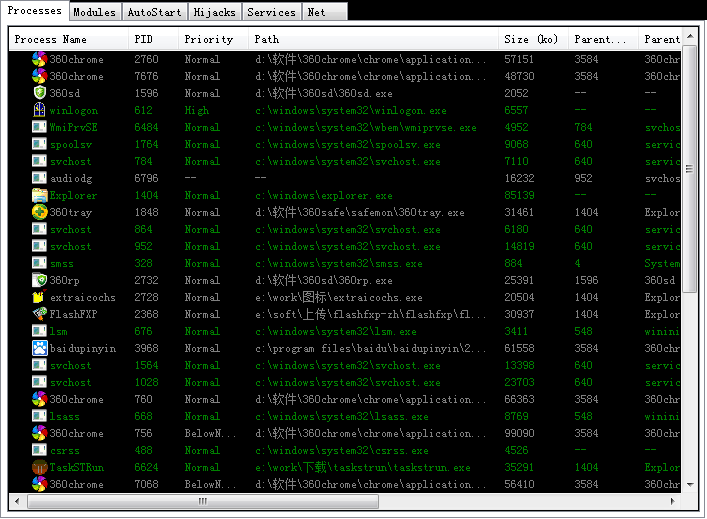The image size is (707, 519).
Task: Click path of 360tray.exe
Action: pyautogui.click(x=360, y=212)
